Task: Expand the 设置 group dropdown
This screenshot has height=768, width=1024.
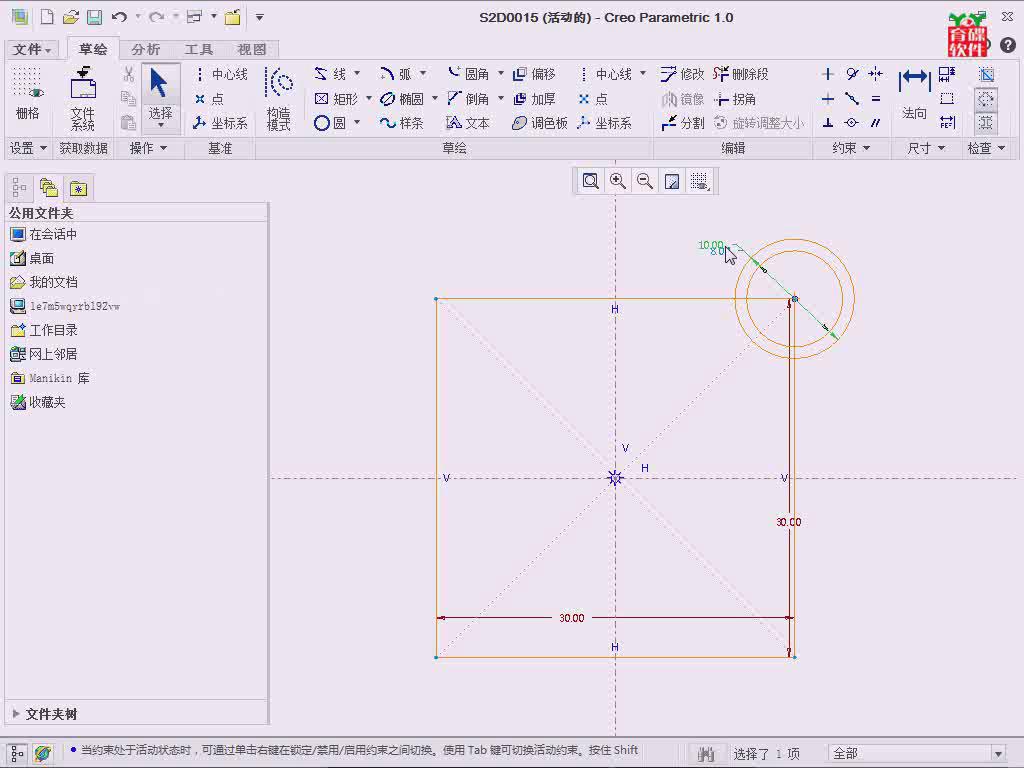Action: pyautogui.click(x=28, y=148)
